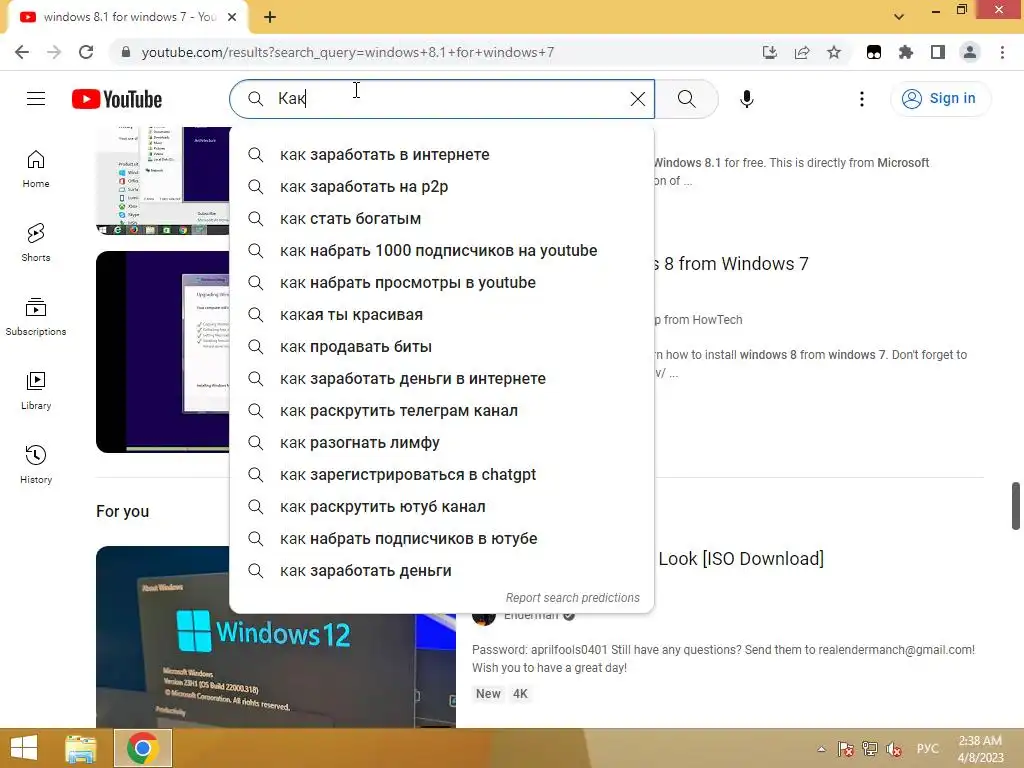Select suggestion какая ты красивая
Viewport: 1024px width, 768px height.
click(441, 314)
